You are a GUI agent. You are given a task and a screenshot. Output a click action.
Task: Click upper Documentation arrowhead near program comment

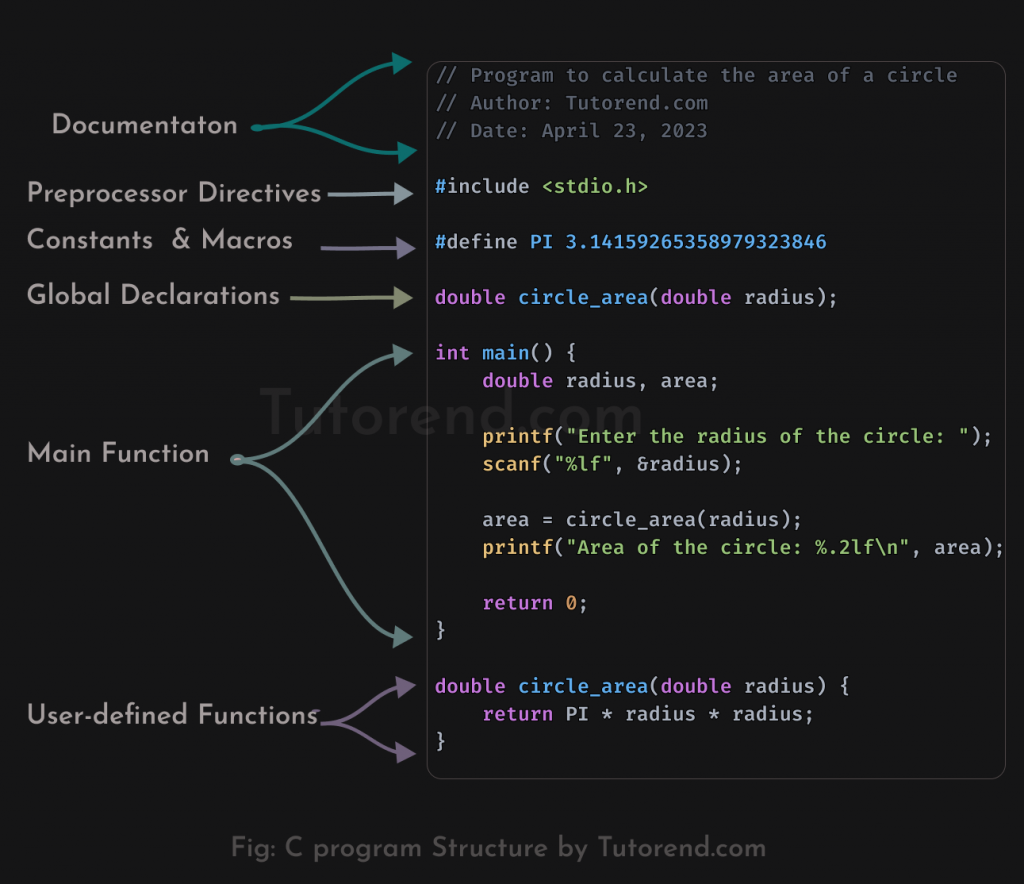click(402, 63)
